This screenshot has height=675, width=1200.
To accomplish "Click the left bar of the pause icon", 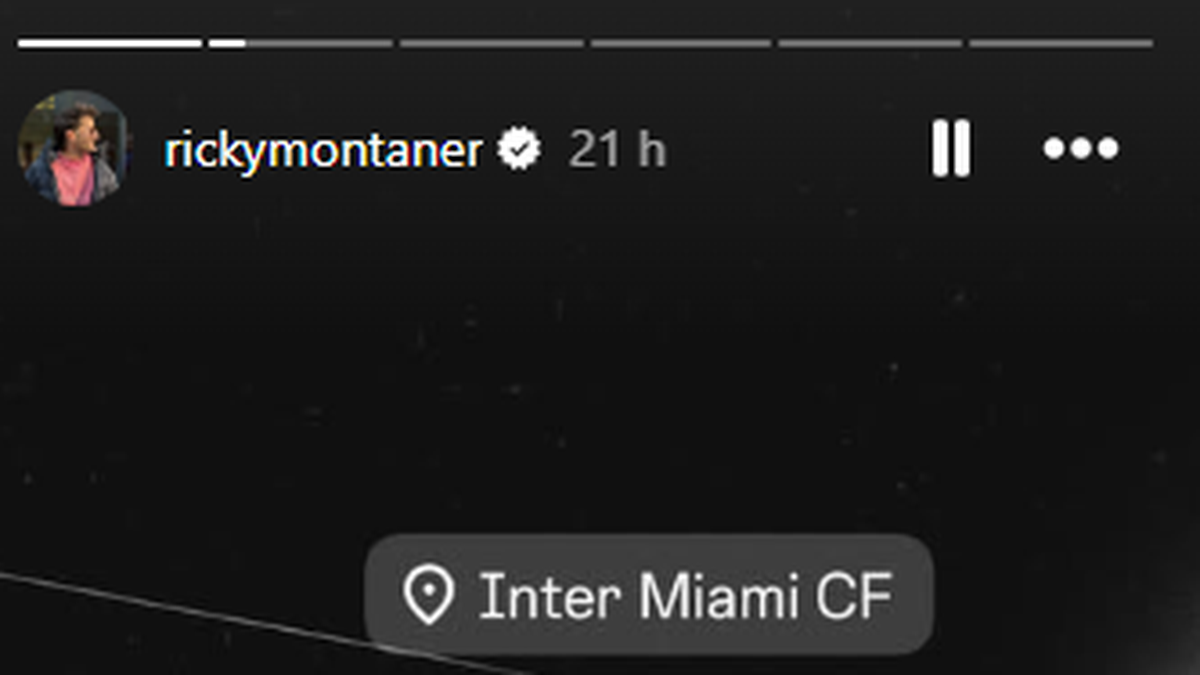I will pyautogui.click(x=940, y=149).
